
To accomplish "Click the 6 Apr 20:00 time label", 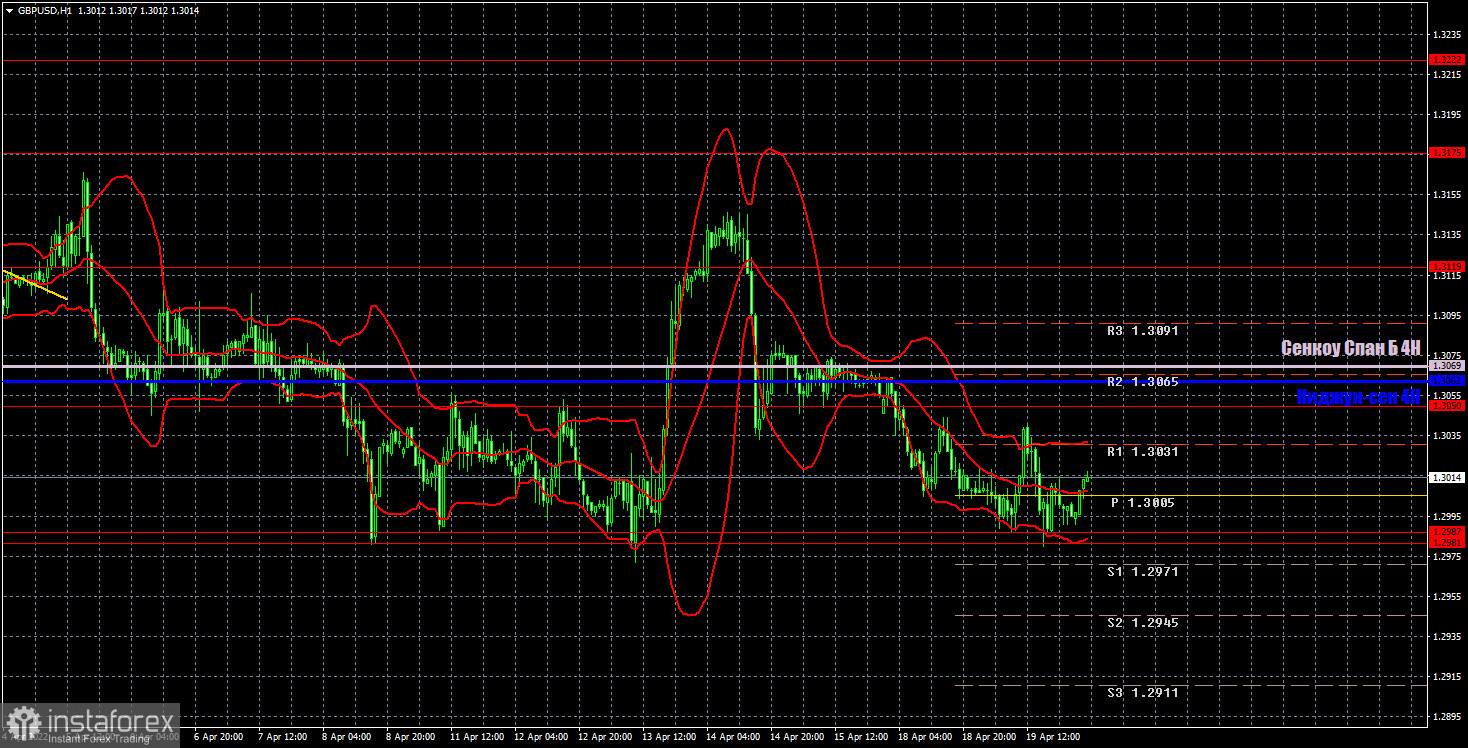I will pyautogui.click(x=217, y=736).
